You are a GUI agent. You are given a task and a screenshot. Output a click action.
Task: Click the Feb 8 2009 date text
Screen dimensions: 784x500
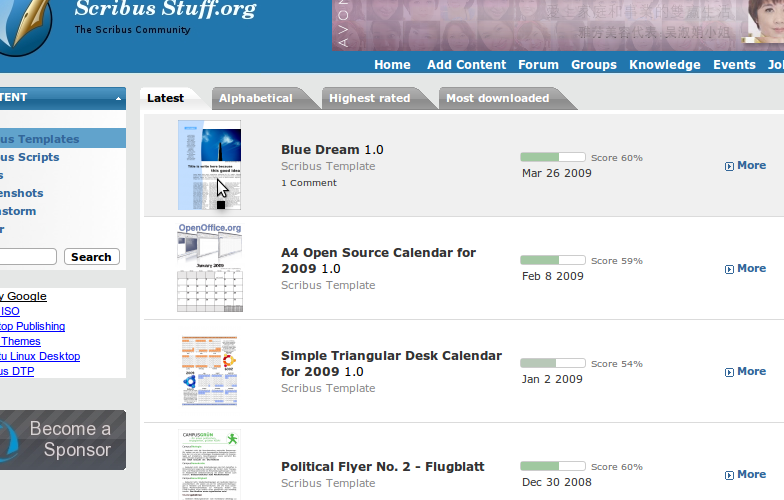click(552, 276)
